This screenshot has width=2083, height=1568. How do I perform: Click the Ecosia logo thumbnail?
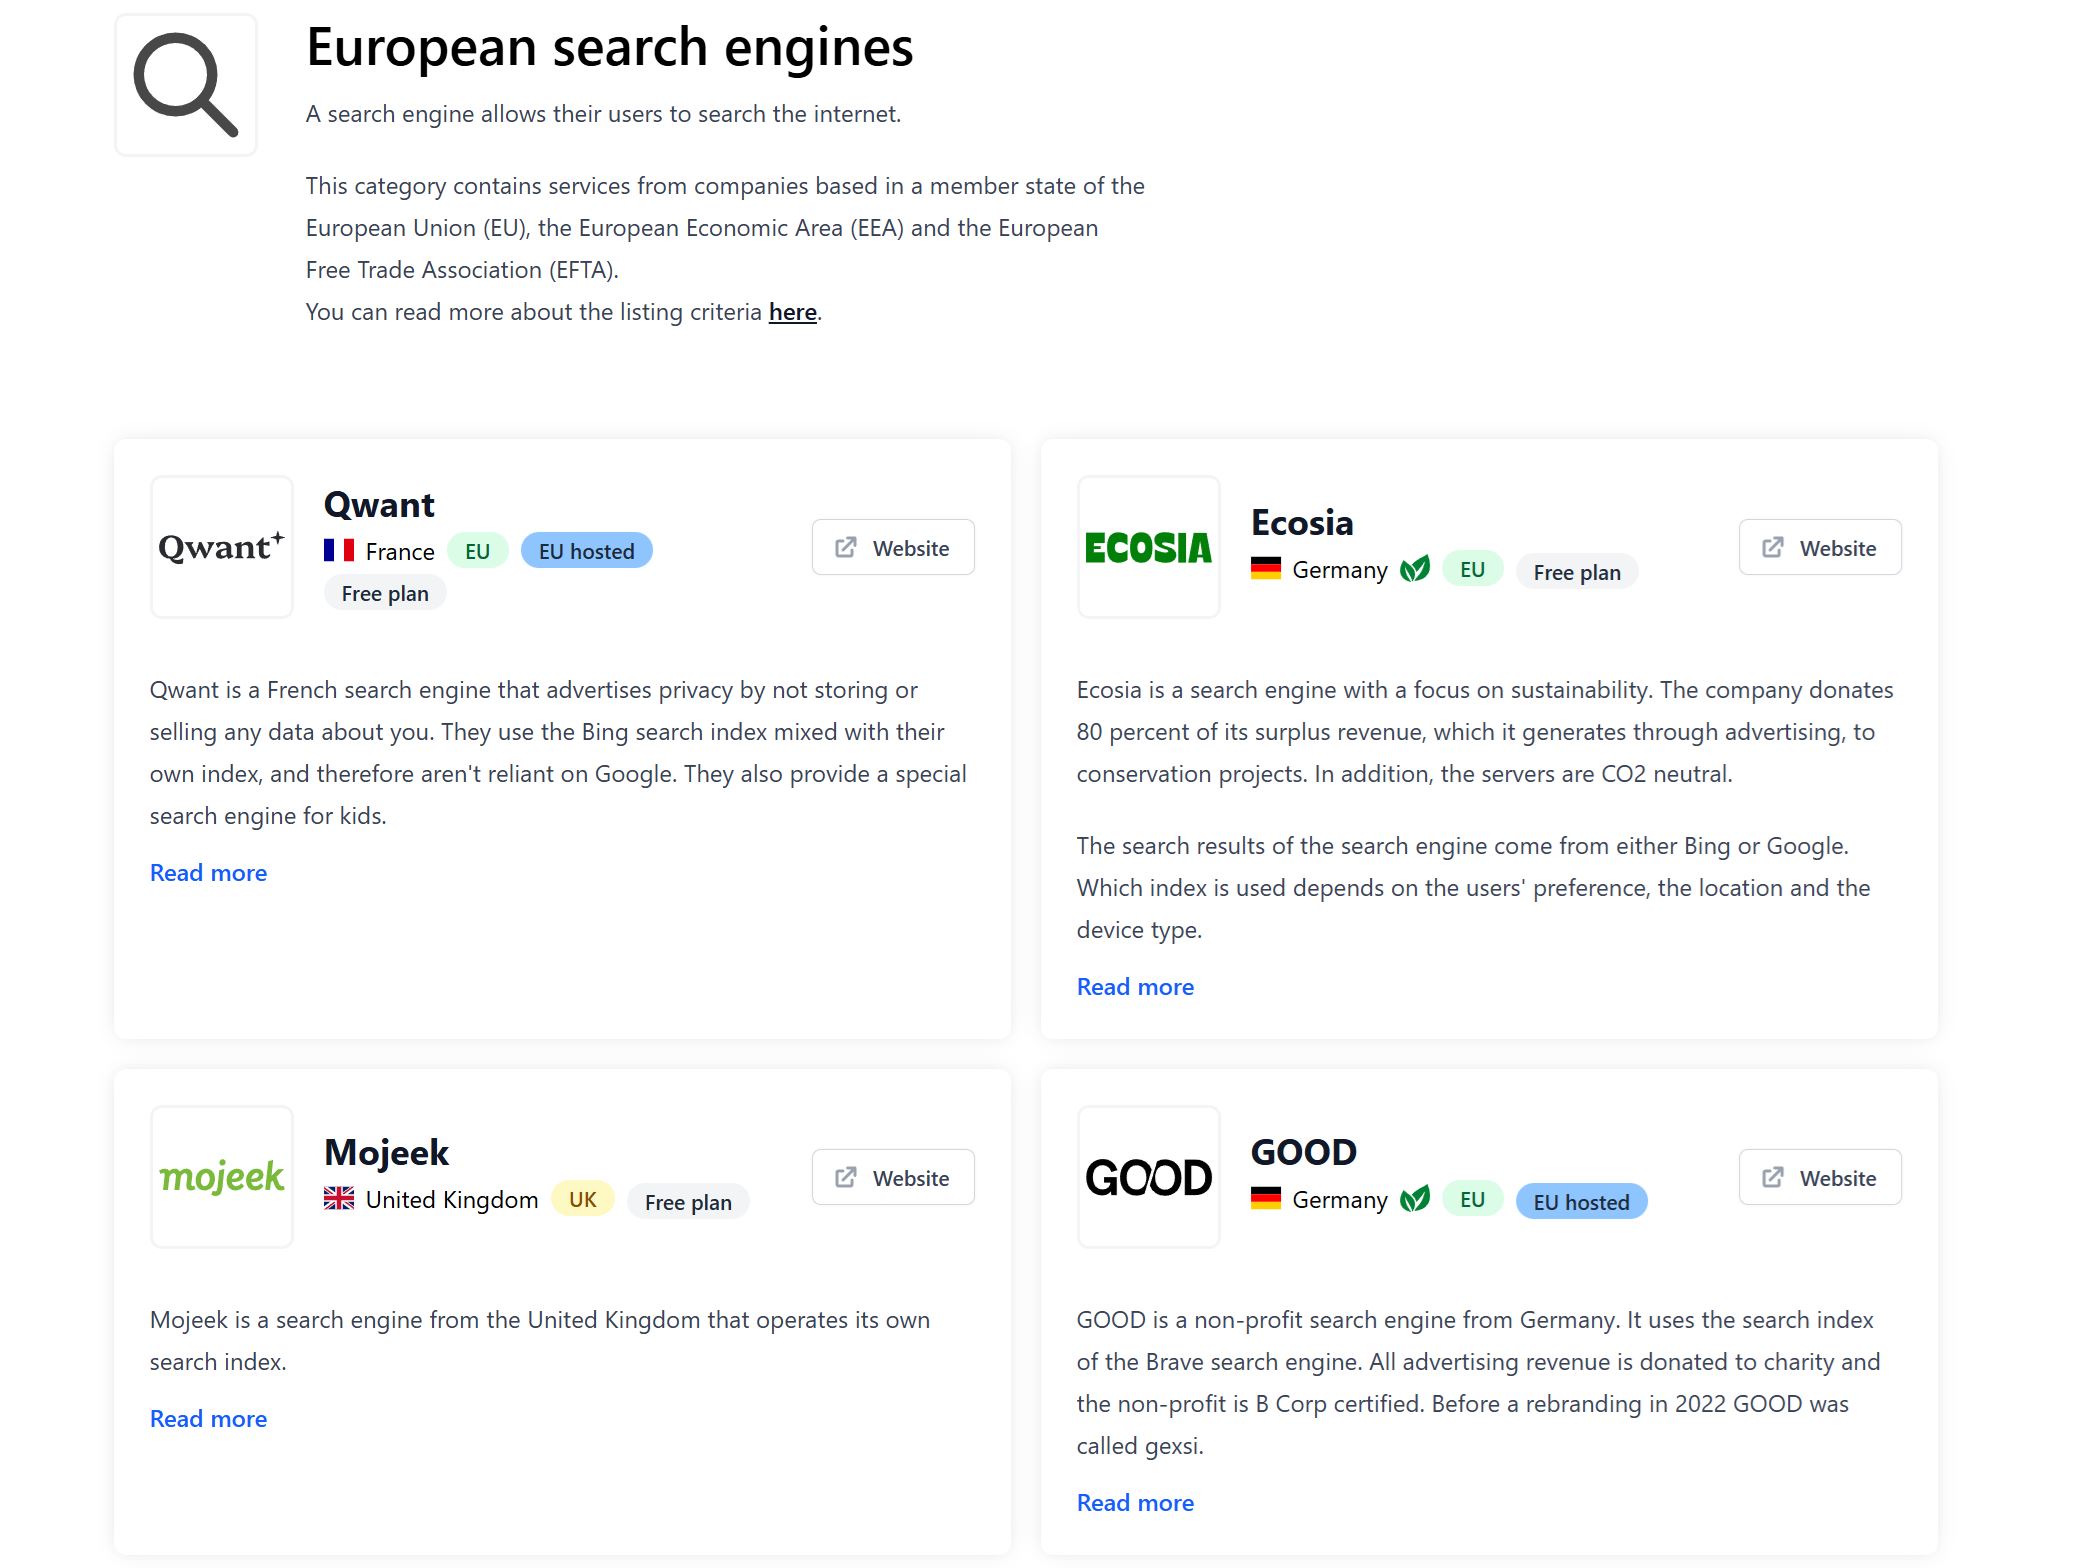tap(1148, 547)
